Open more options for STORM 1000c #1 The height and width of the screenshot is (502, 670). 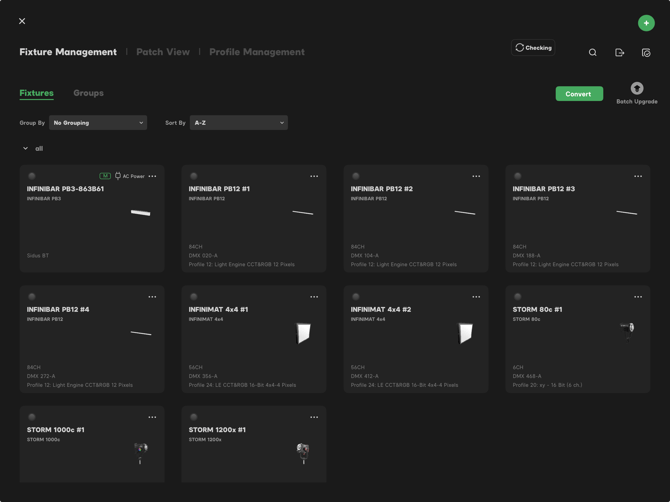click(x=152, y=417)
